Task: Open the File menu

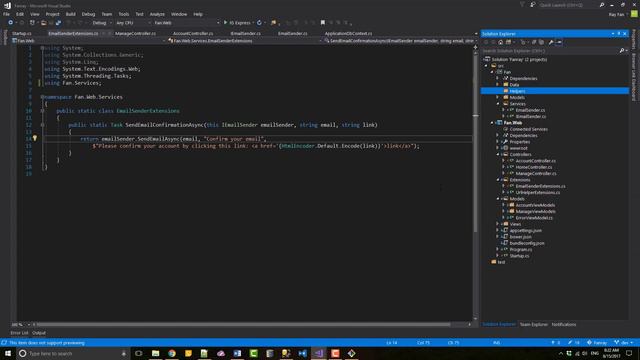Action: (x=7, y=14)
